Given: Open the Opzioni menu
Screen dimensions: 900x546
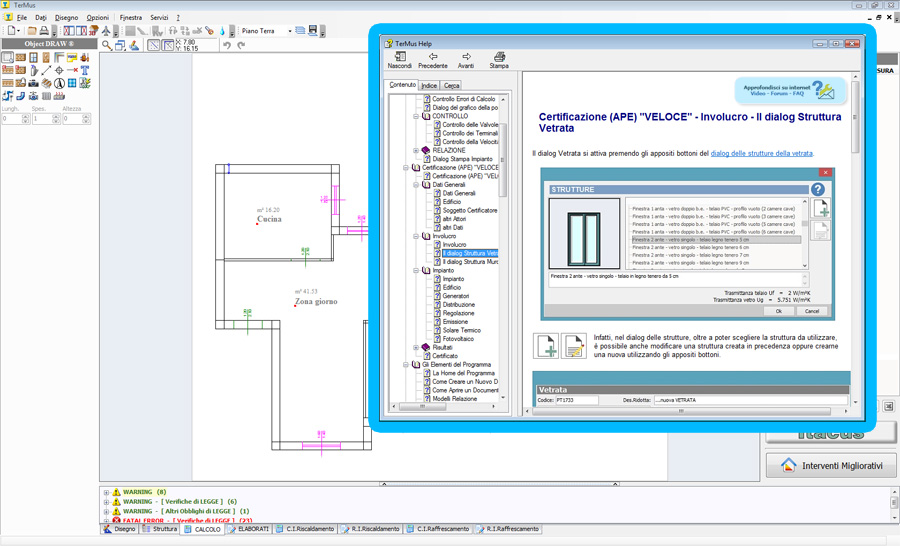Looking at the screenshot, I should pos(98,18).
